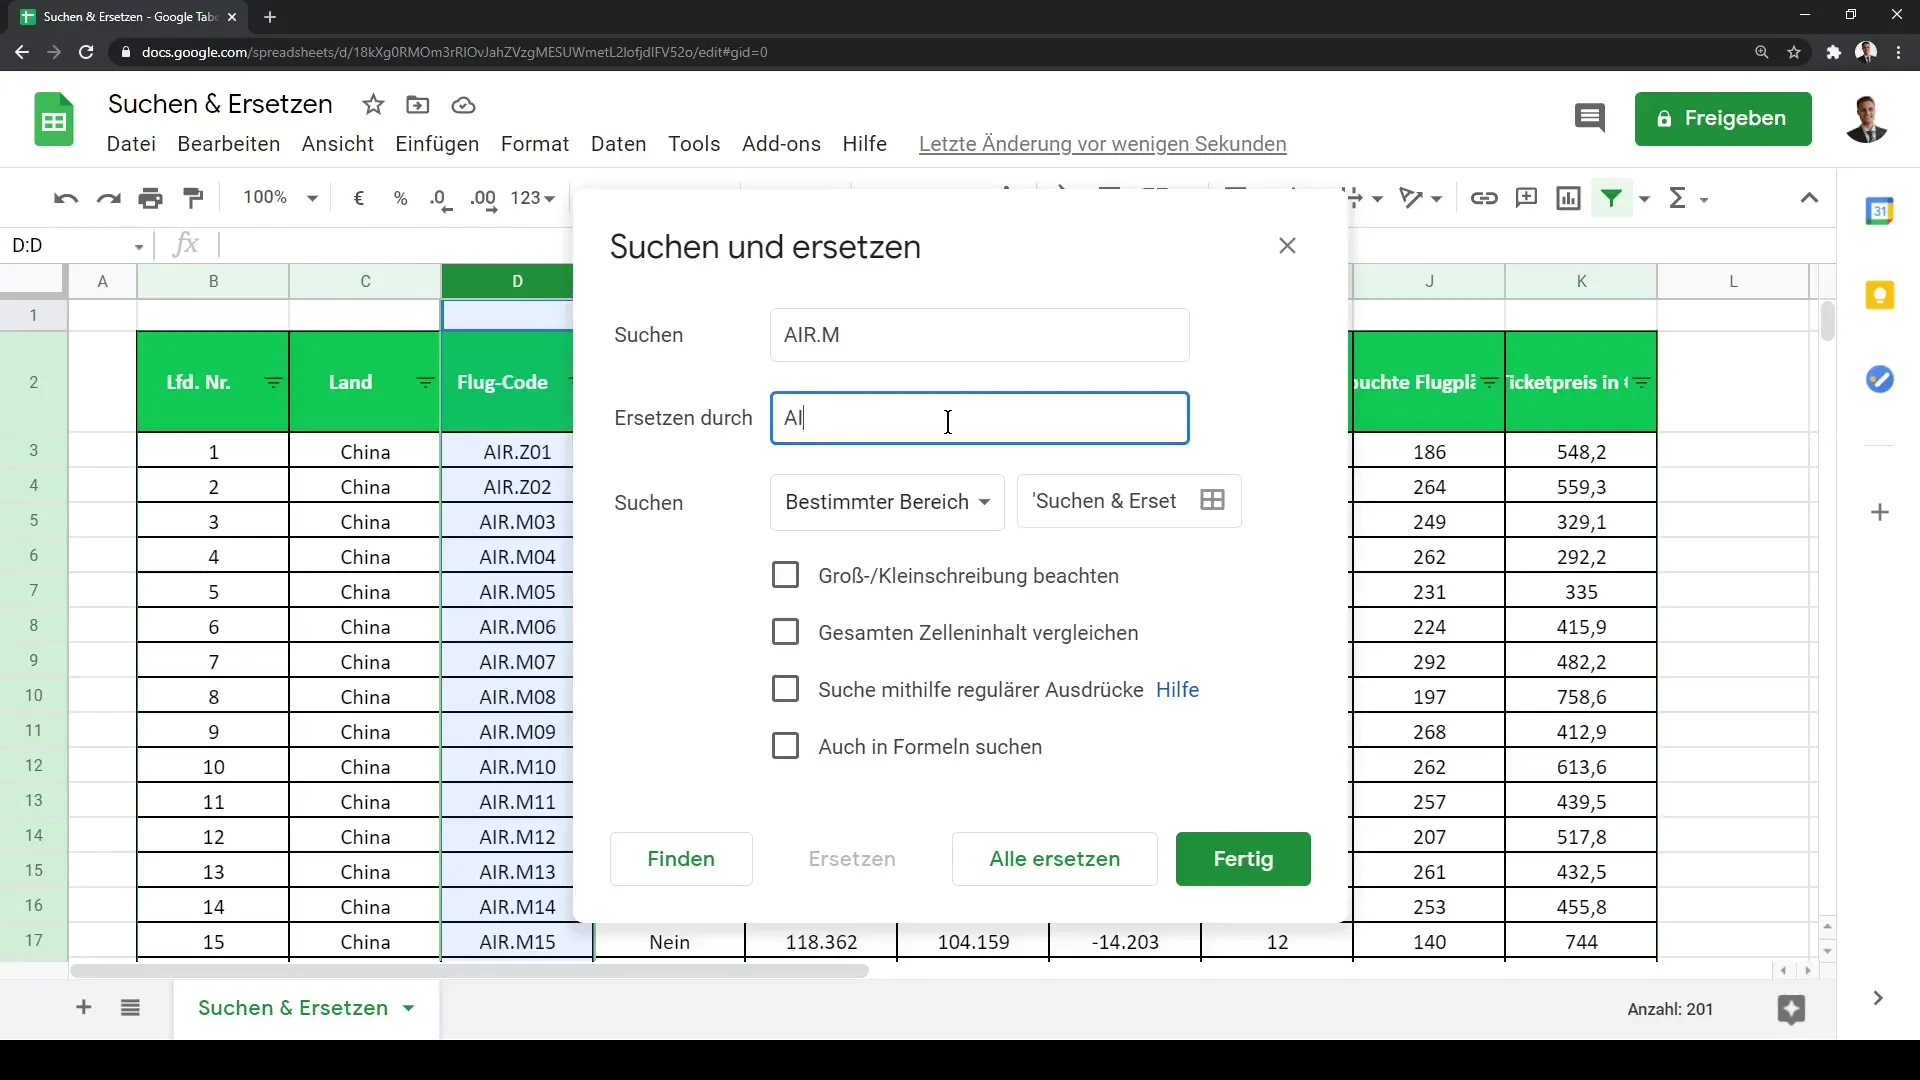This screenshot has width=1920, height=1080.
Task: Open the Einfügen menu
Action: pos(437,144)
